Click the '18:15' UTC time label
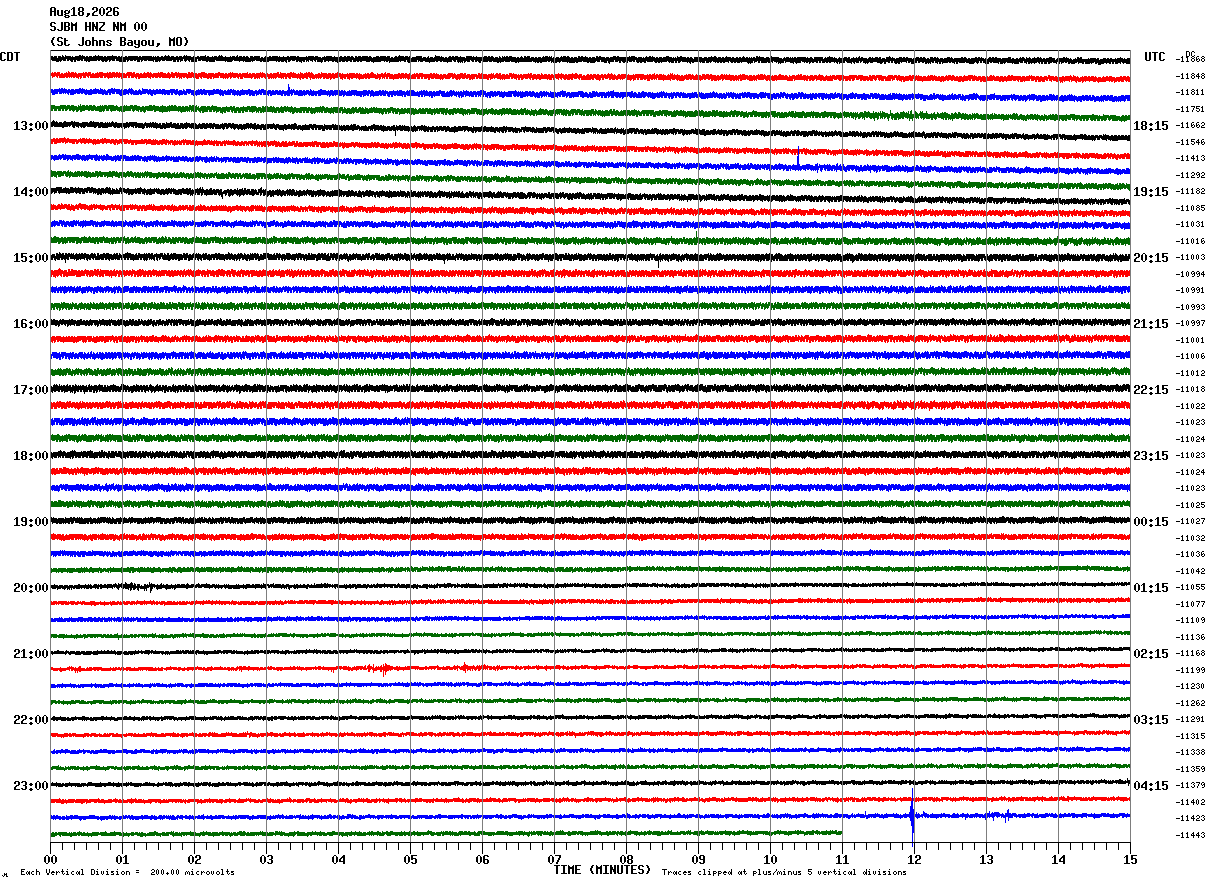 1151,126
